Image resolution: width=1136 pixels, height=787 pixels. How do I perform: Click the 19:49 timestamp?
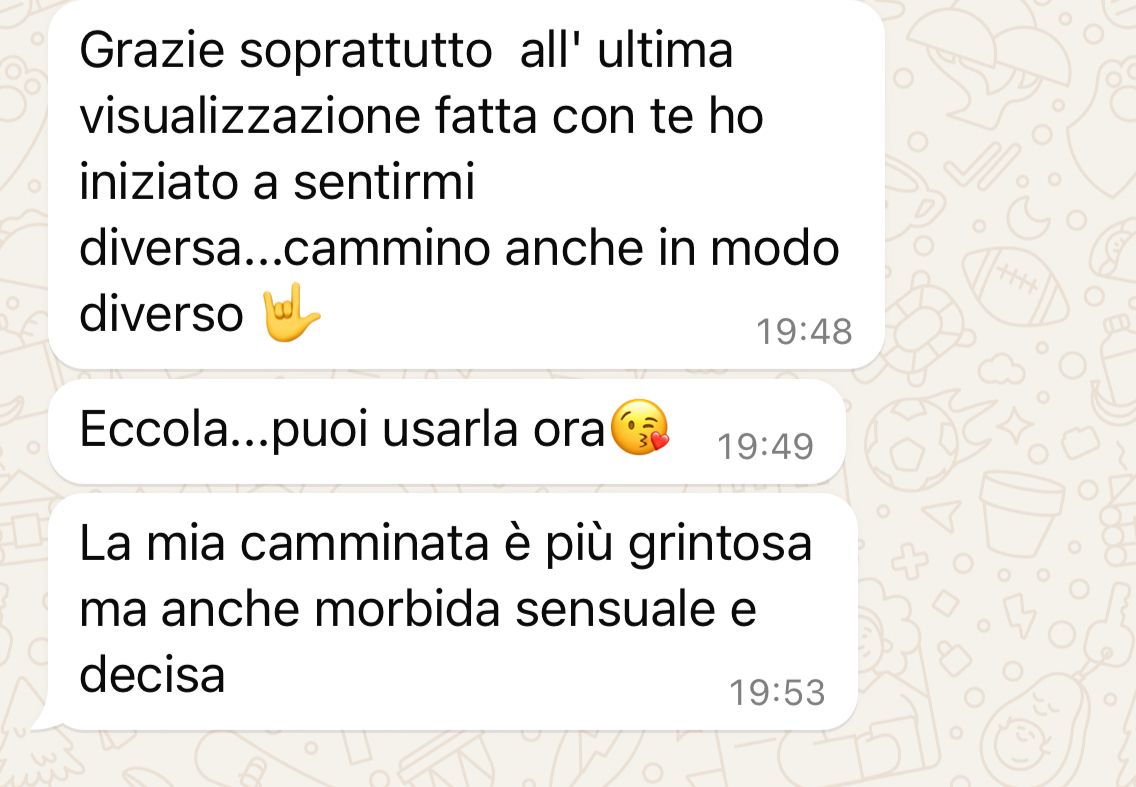[765, 446]
